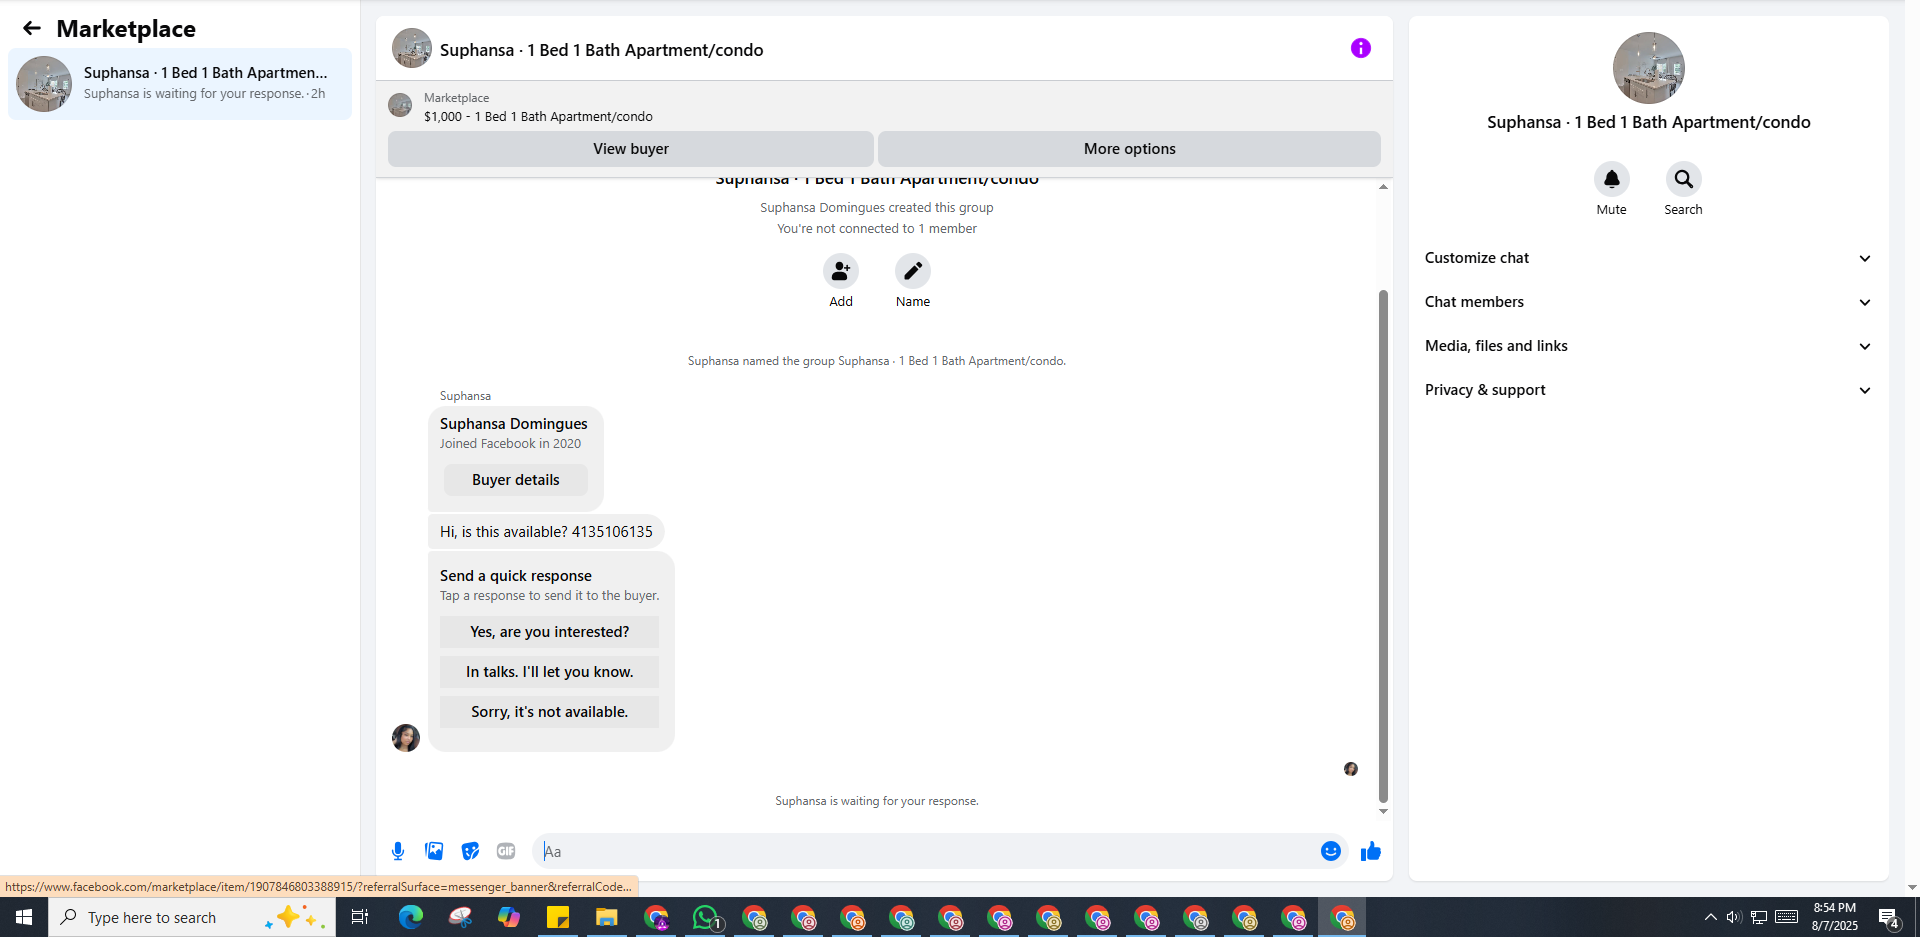The width and height of the screenshot is (1920, 937).
Task: Show hidden system tray icons
Action: [x=1711, y=917]
